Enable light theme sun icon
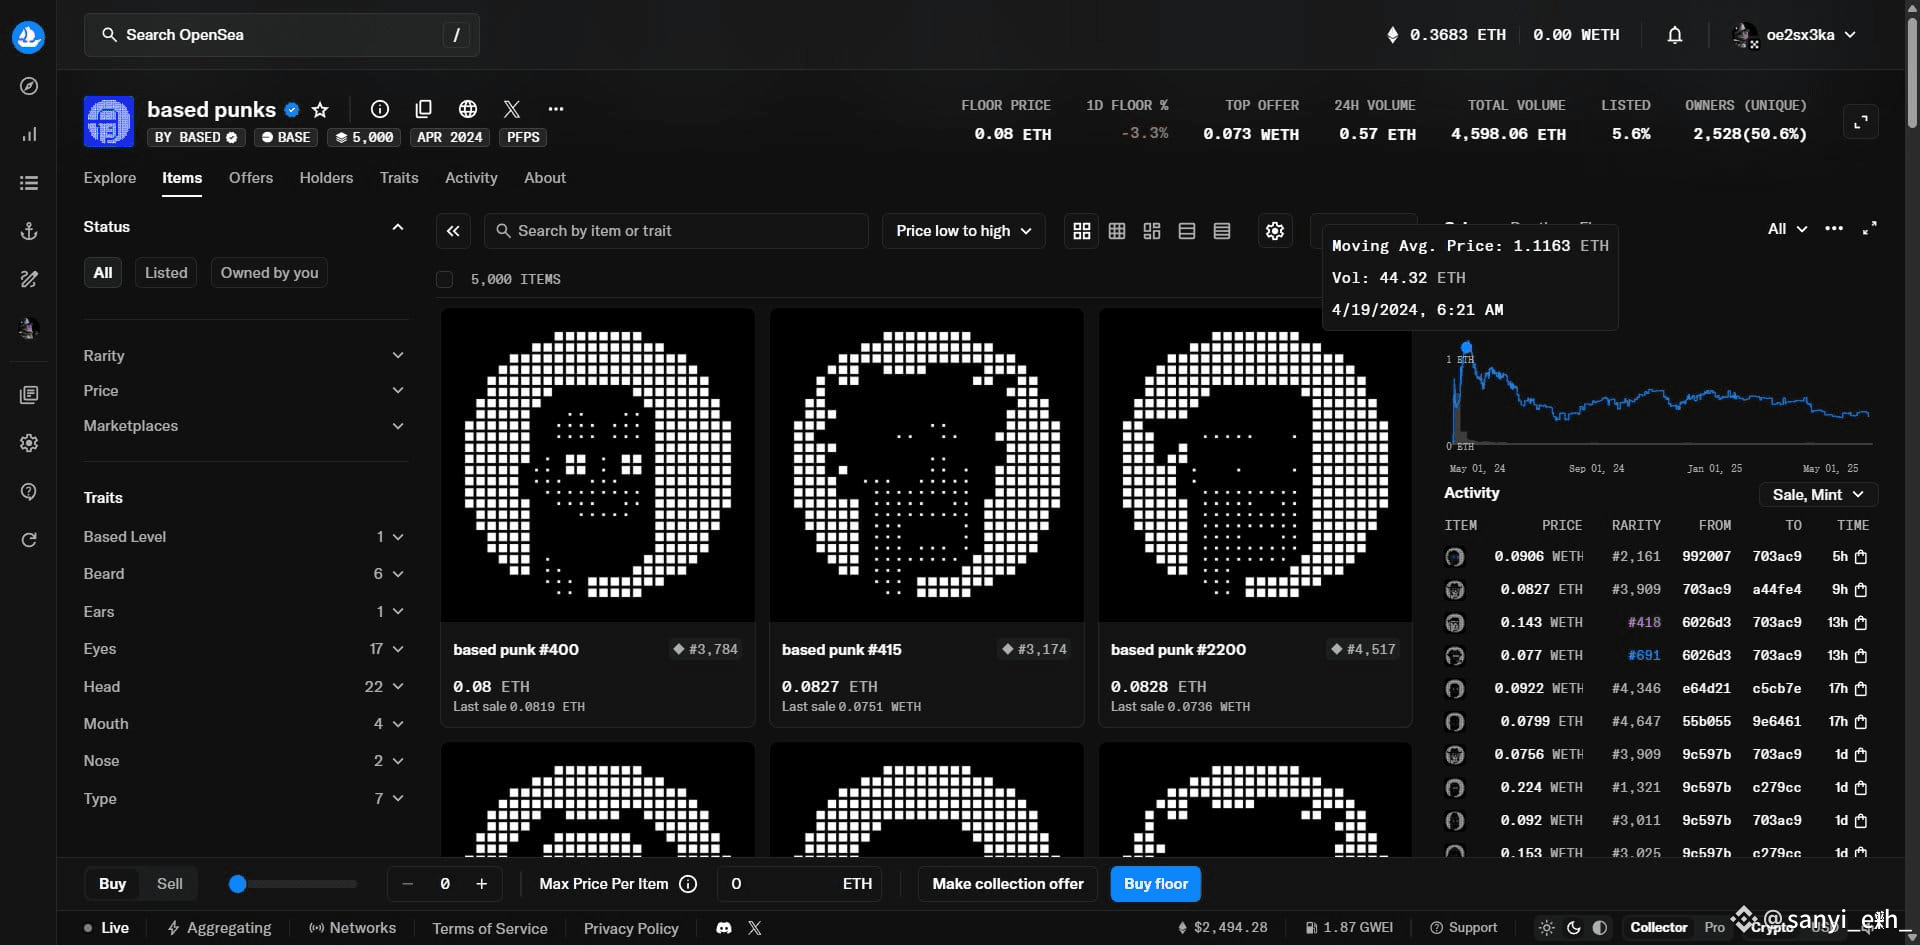Screen dimensions: 1920x945 click(x=1547, y=928)
